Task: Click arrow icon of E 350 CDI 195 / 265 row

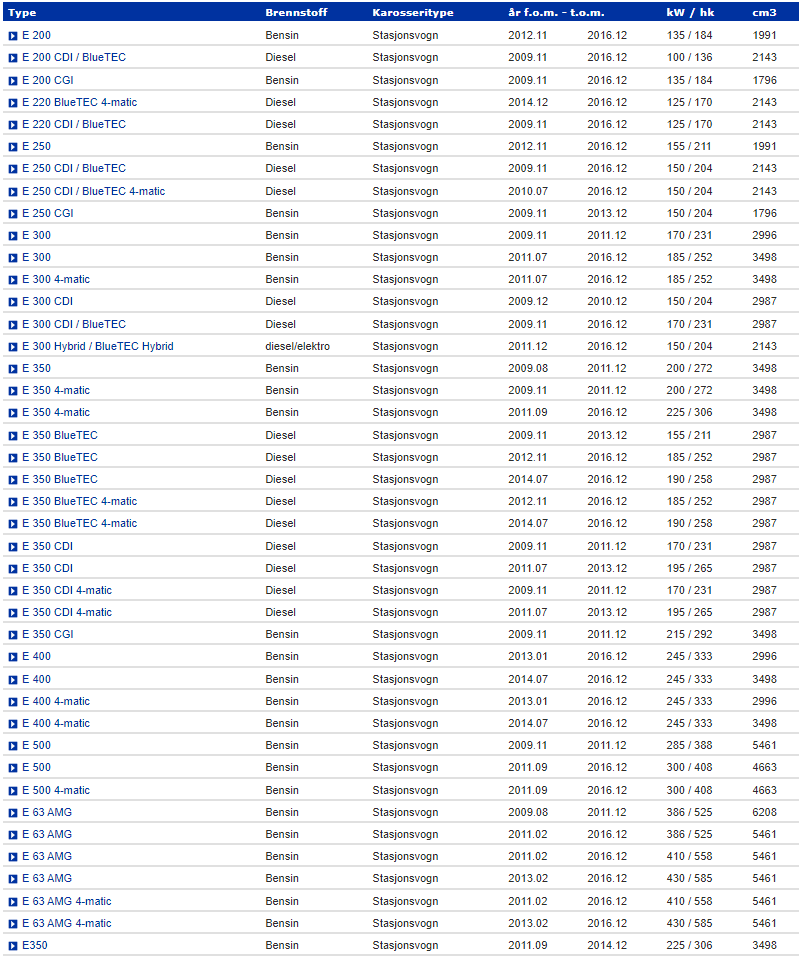Action: (13, 569)
